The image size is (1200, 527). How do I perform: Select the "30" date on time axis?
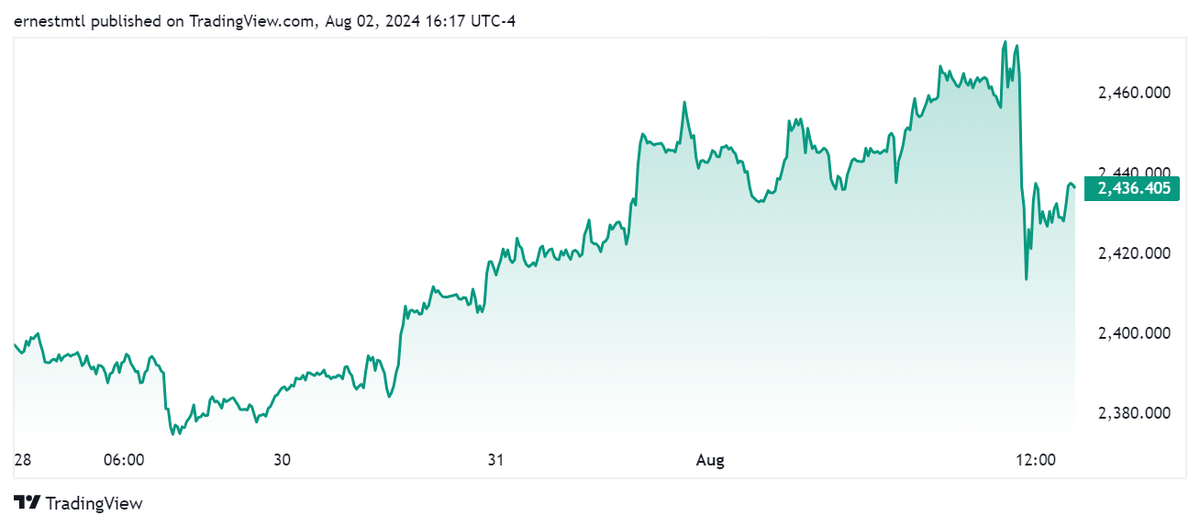point(283,460)
